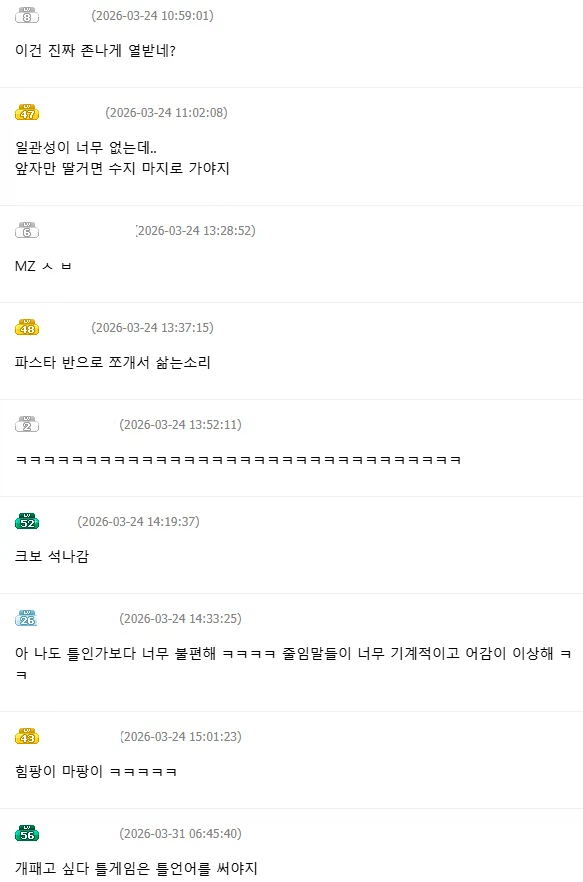Image resolution: width=583 pixels, height=882 pixels.
Task: Click the LV 8 badge beside the MZ comment
Action: (x=29, y=229)
